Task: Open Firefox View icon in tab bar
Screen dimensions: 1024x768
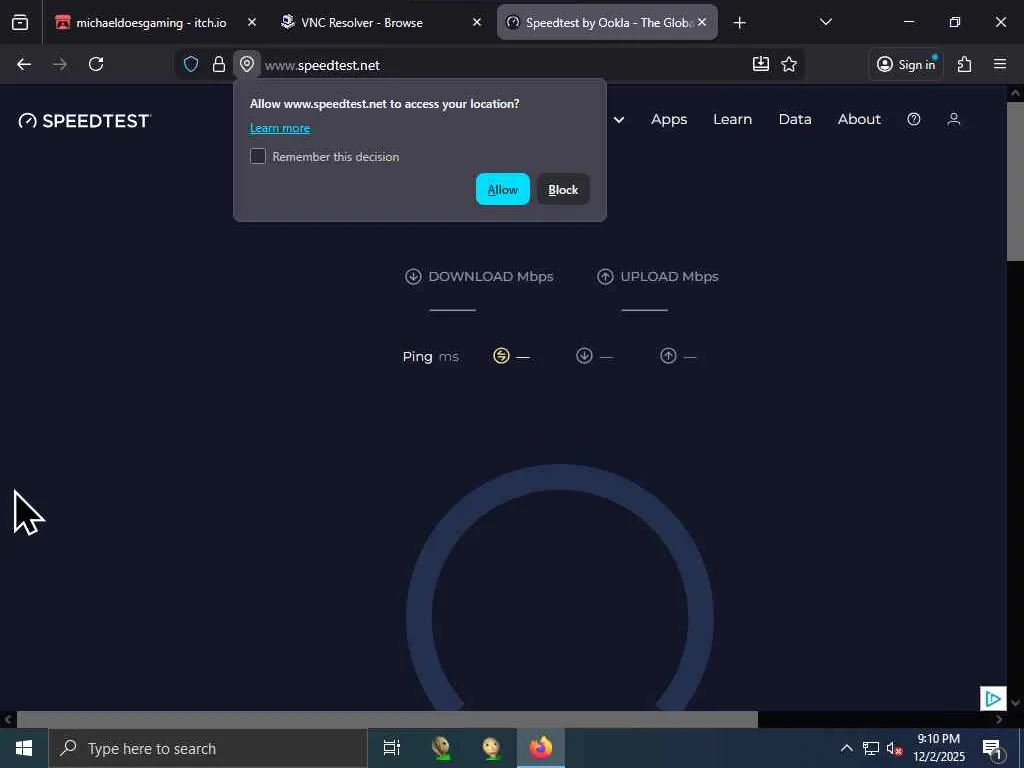Action: [x=20, y=23]
